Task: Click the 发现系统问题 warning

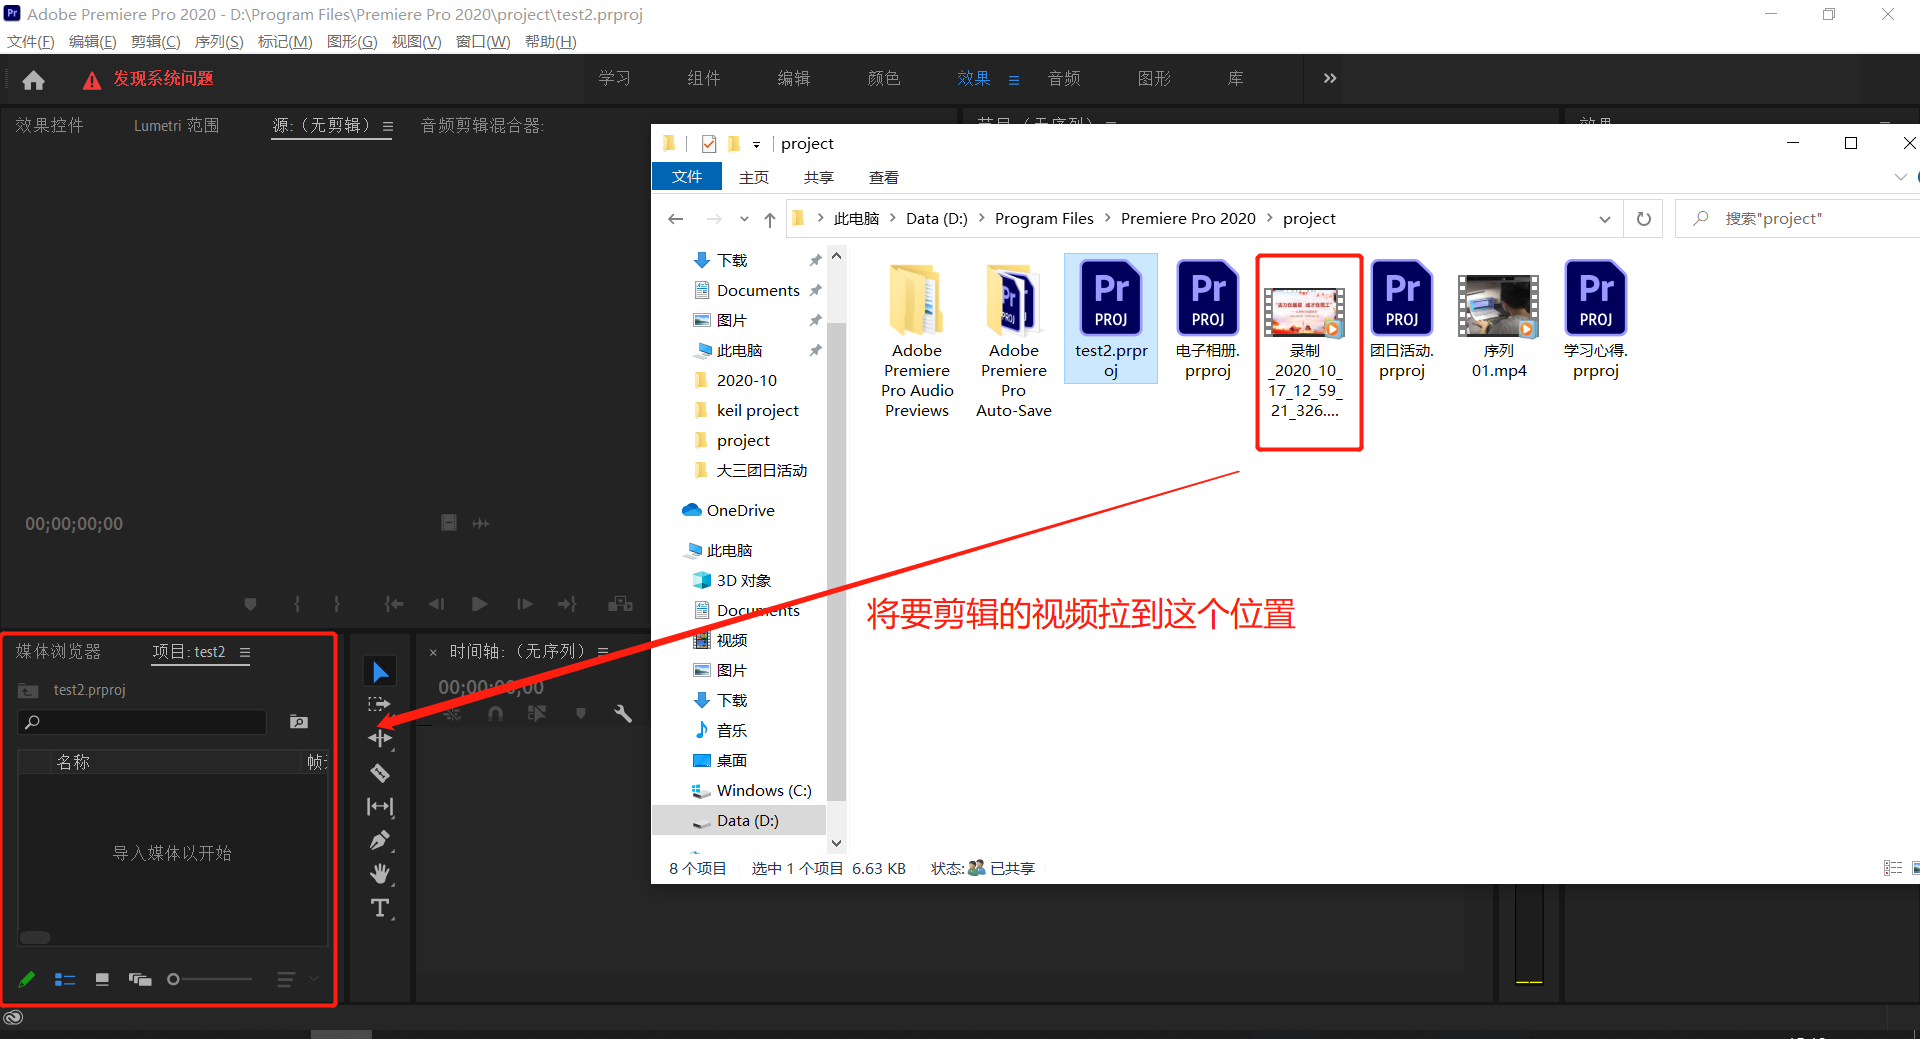Action: [x=162, y=79]
